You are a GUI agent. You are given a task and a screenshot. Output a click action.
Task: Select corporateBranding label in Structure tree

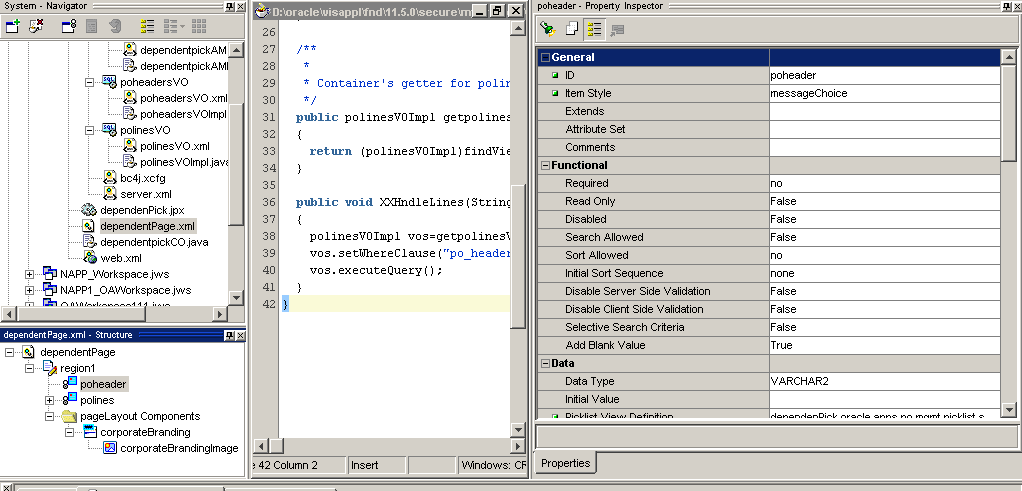click(145, 432)
